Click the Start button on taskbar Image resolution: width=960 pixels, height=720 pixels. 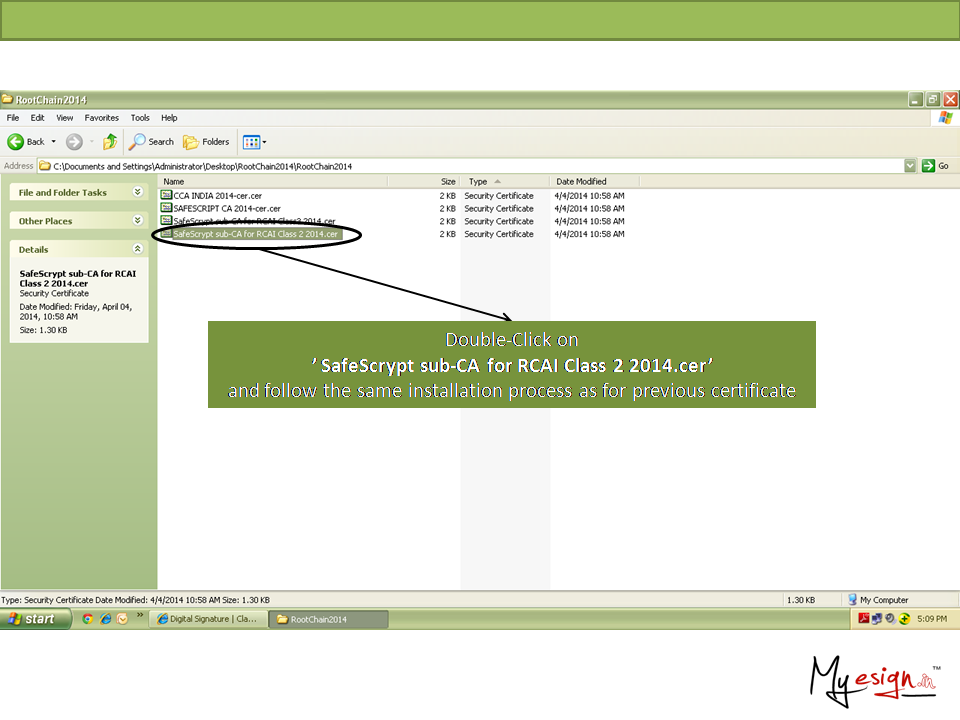pos(35,619)
